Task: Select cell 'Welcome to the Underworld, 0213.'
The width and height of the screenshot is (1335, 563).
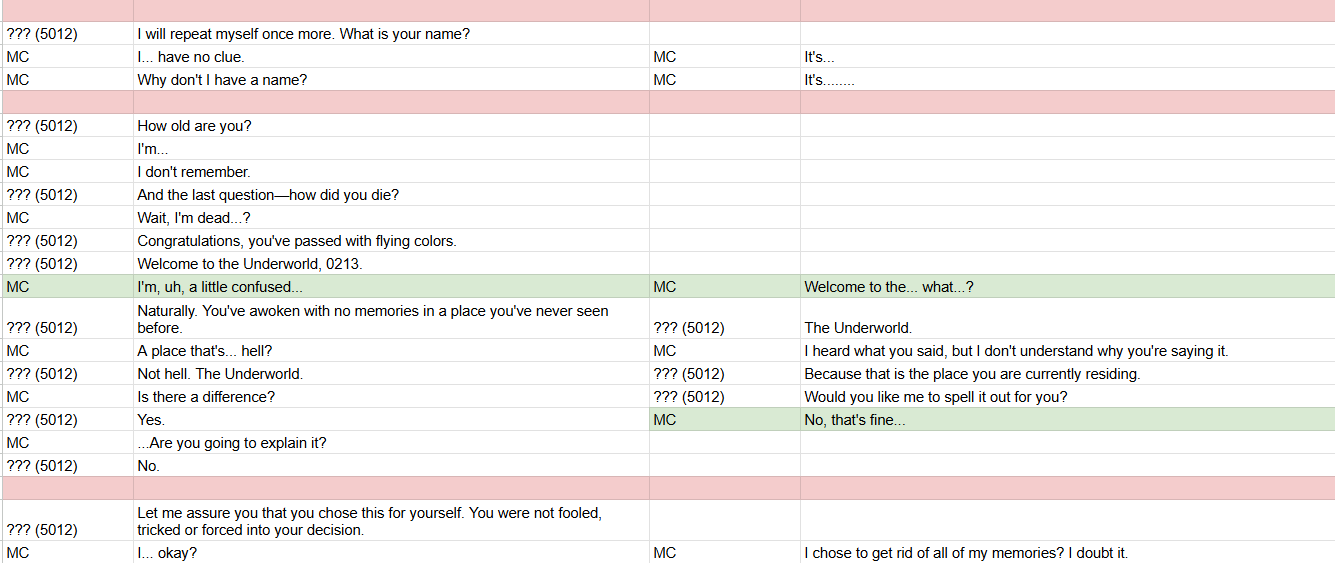Action: [391, 264]
